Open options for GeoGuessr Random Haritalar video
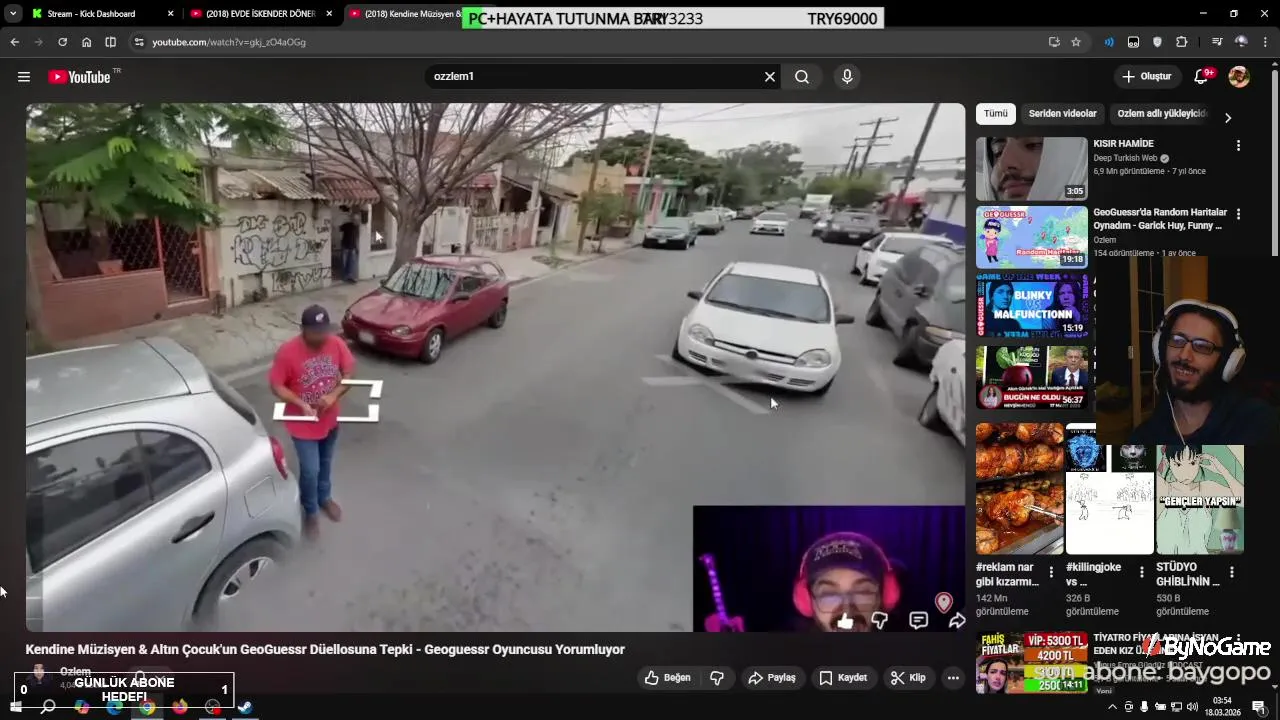The width and height of the screenshot is (1280, 720). pos(1238,214)
